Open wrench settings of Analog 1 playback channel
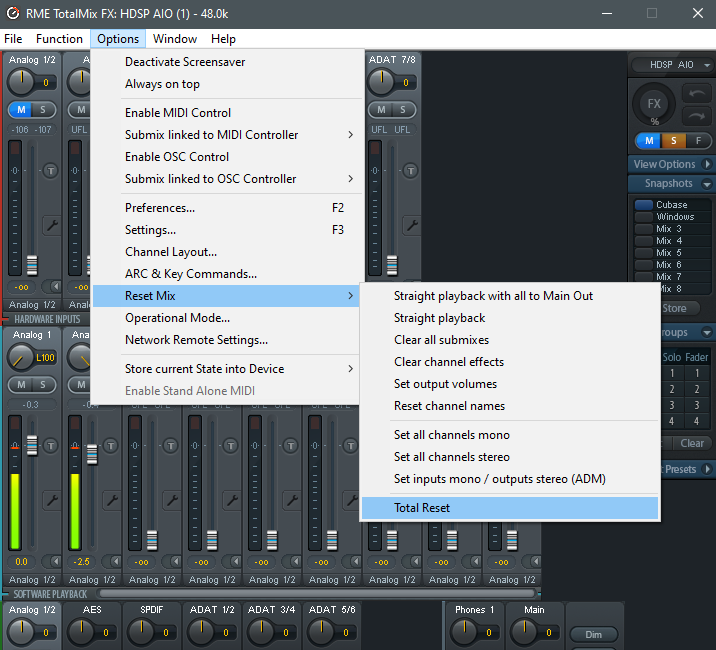This screenshot has height=650, width=716. coord(52,500)
